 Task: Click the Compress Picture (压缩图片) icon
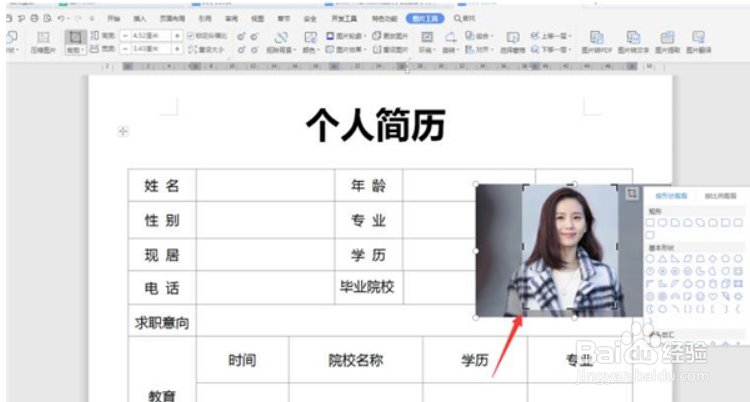[43, 38]
